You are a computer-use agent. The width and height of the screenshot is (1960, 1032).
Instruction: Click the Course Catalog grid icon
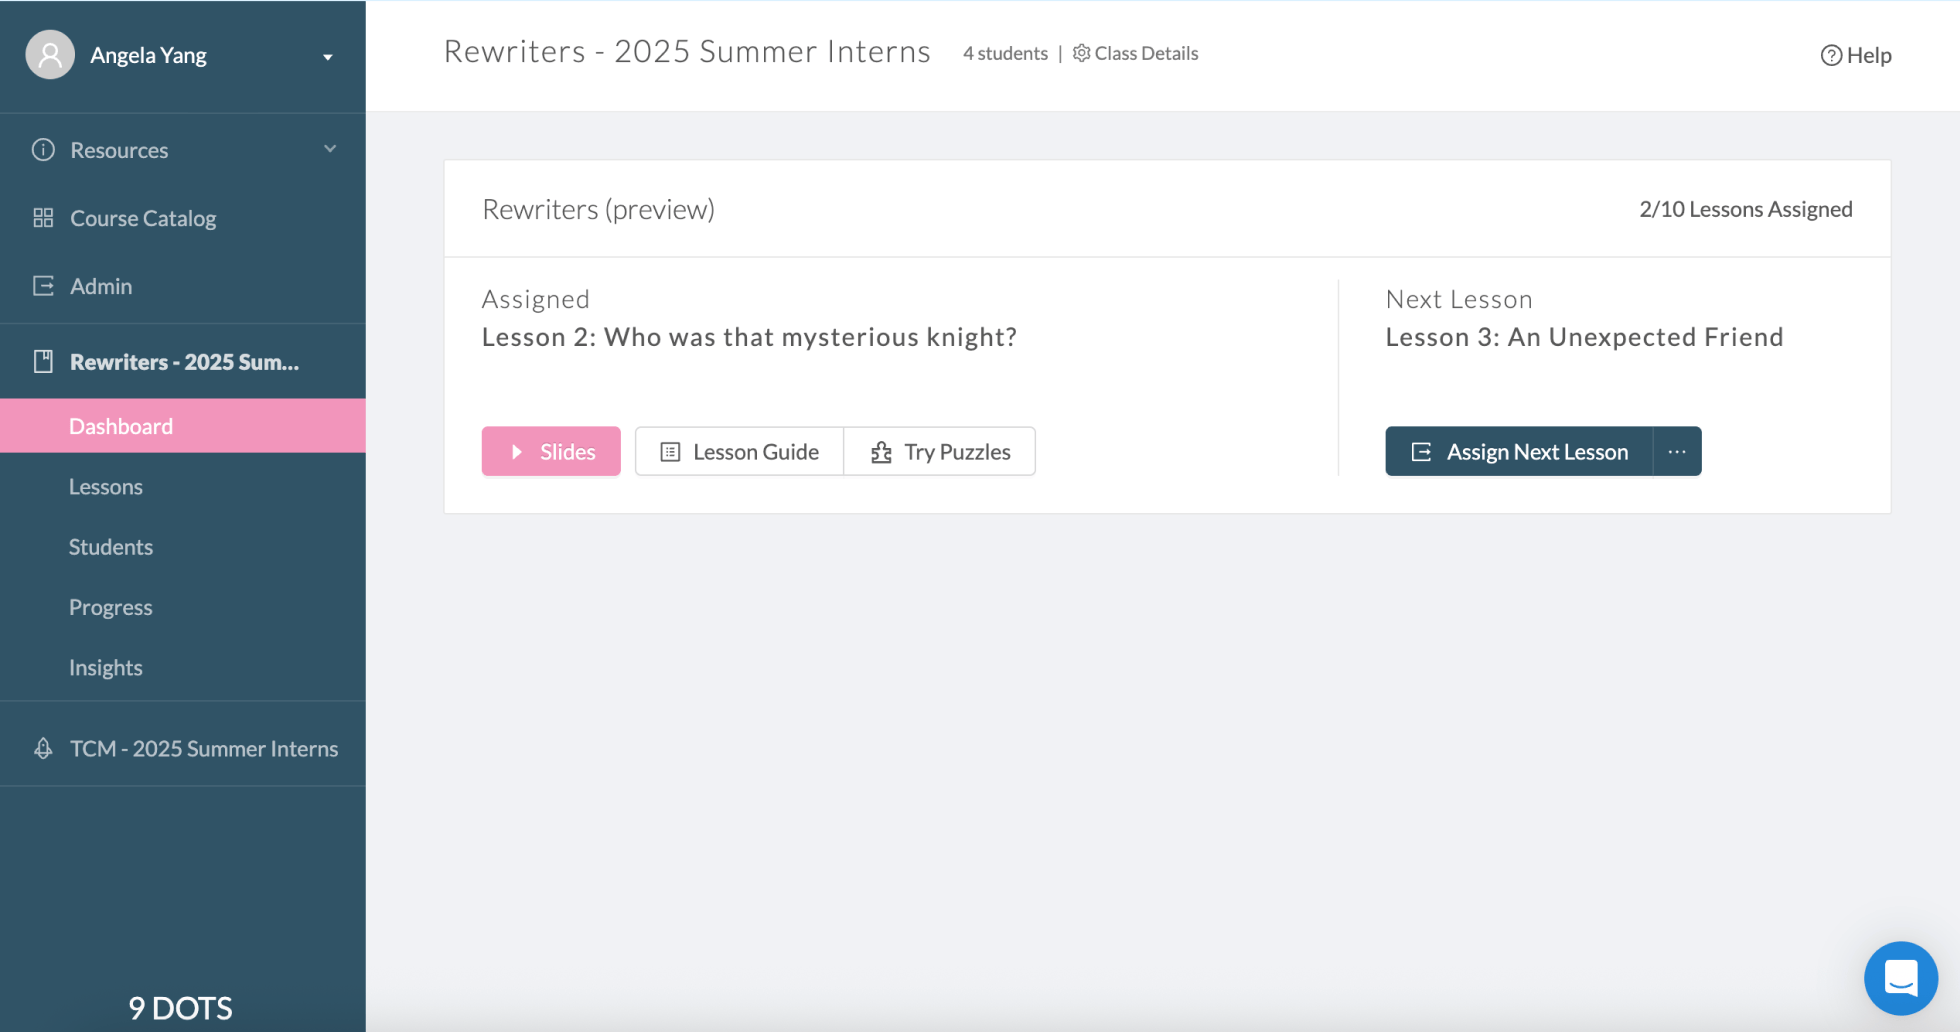[43, 218]
